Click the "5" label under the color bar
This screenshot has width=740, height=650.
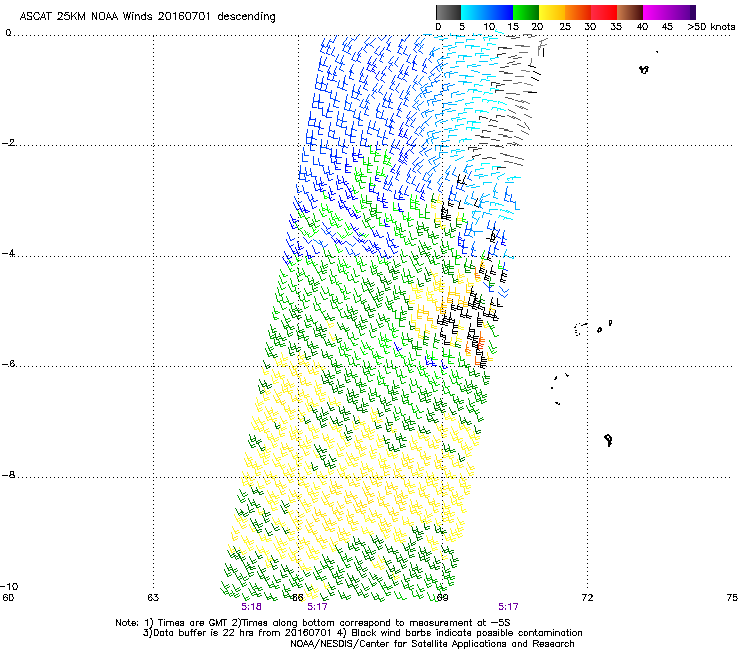tap(462, 27)
